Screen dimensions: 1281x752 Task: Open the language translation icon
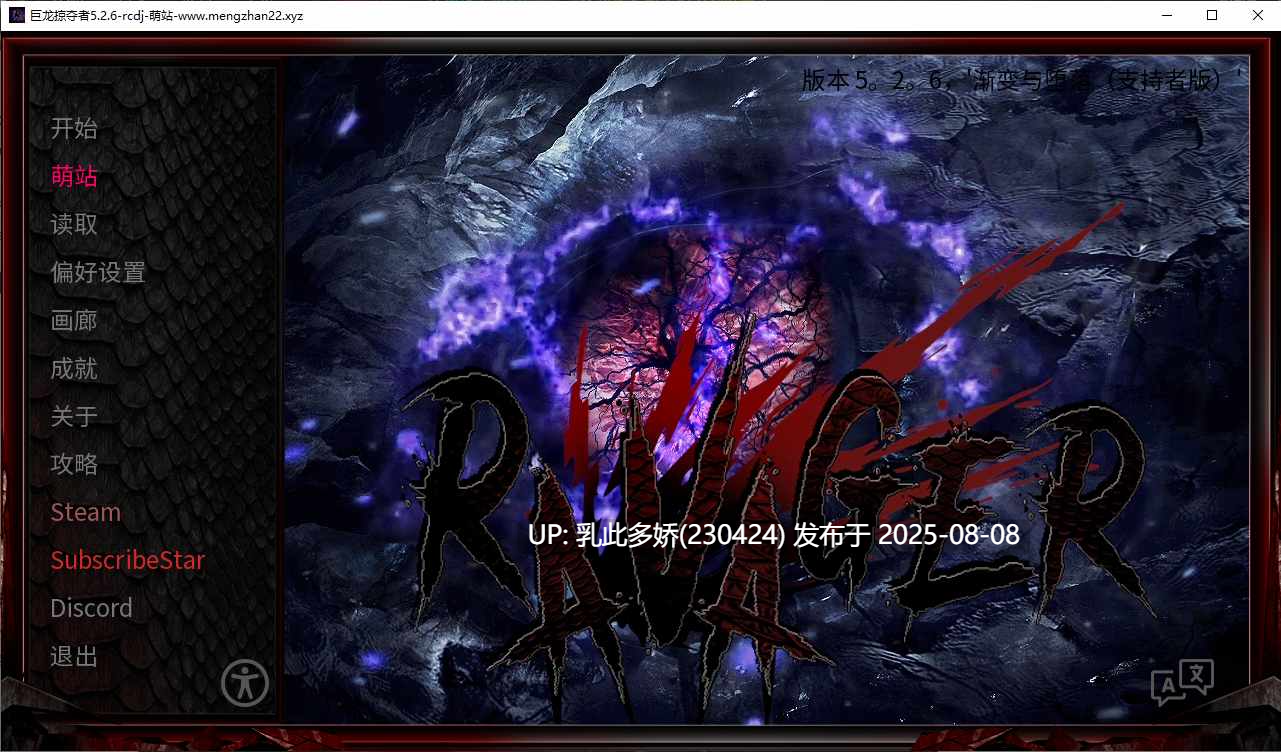pos(1182,682)
